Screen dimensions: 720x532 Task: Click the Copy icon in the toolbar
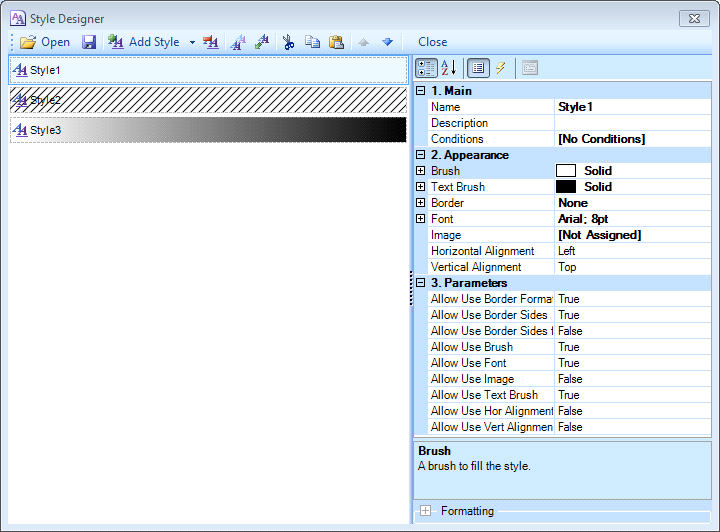click(312, 42)
